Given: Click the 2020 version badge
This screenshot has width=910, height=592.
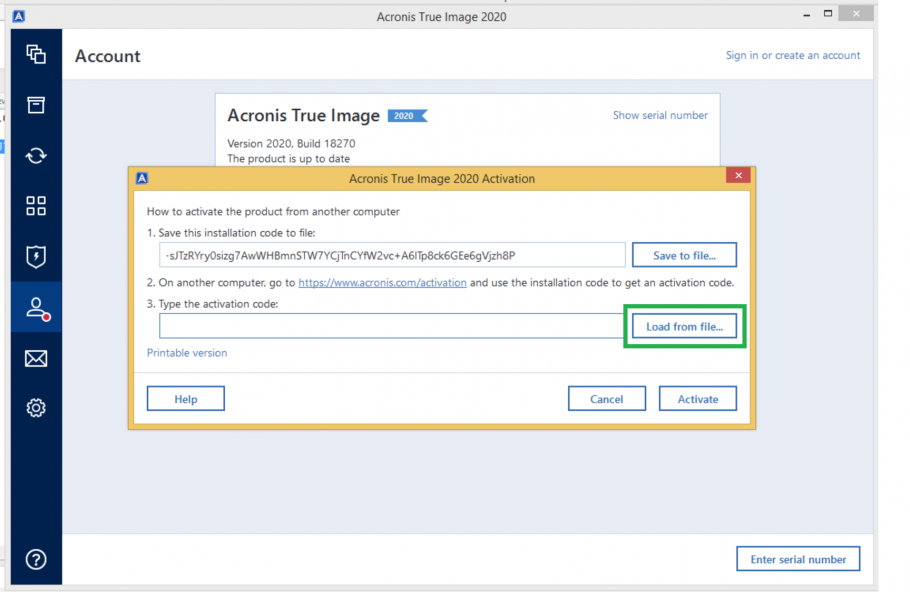Looking at the screenshot, I should [407, 116].
